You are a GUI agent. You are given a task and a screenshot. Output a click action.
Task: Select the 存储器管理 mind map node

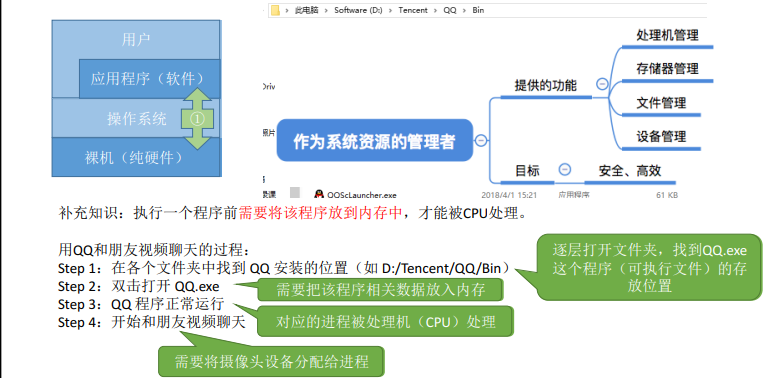[x=667, y=68]
